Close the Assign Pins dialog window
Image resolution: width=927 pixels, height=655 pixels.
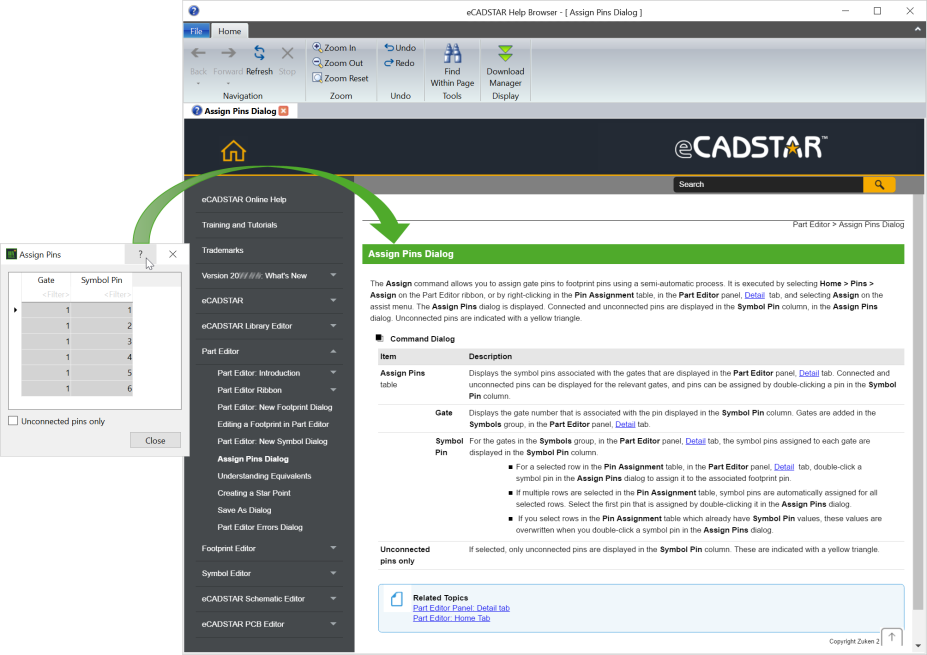(x=173, y=254)
